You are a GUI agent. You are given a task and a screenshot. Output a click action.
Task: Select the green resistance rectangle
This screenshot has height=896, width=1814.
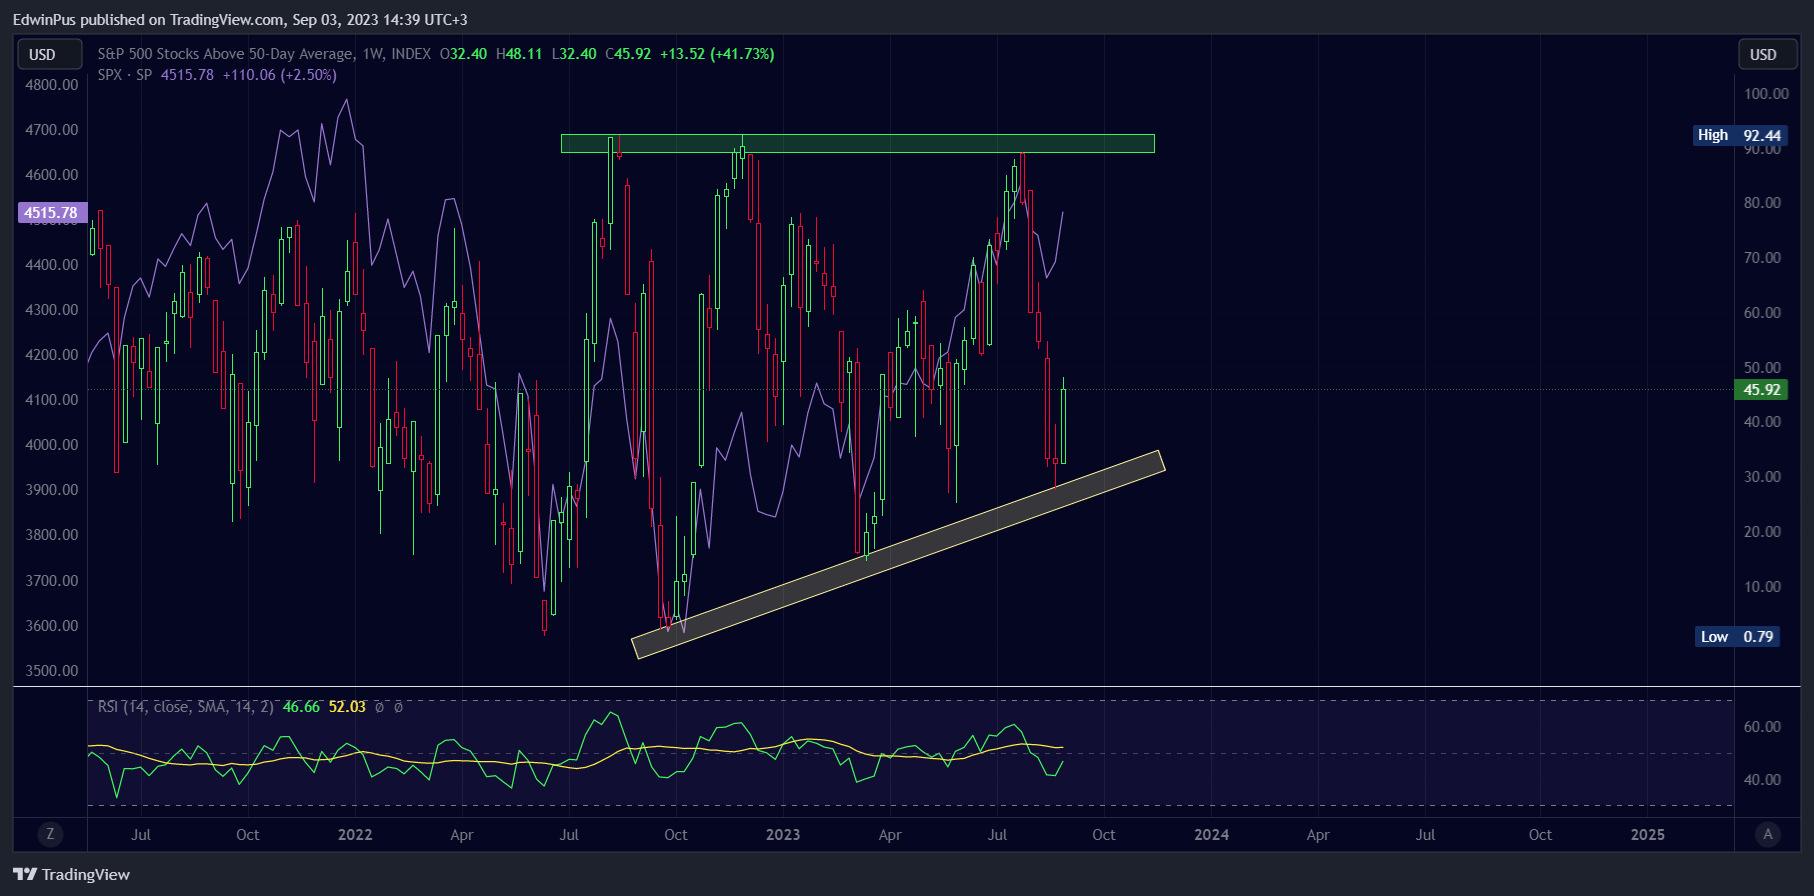[x=858, y=144]
